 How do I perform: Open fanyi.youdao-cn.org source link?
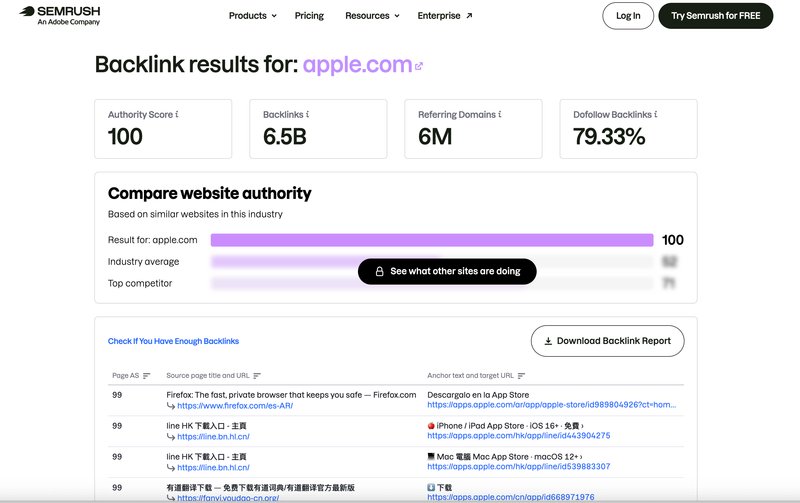pyautogui.click(x=228, y=498)
